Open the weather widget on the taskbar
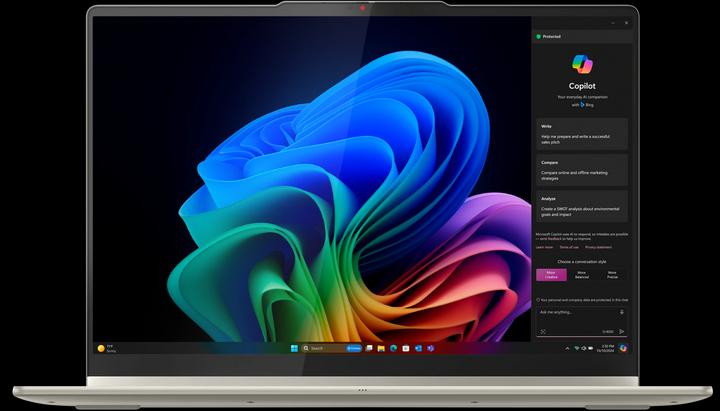This screenshot has width=720, height=411. point(107,348)
